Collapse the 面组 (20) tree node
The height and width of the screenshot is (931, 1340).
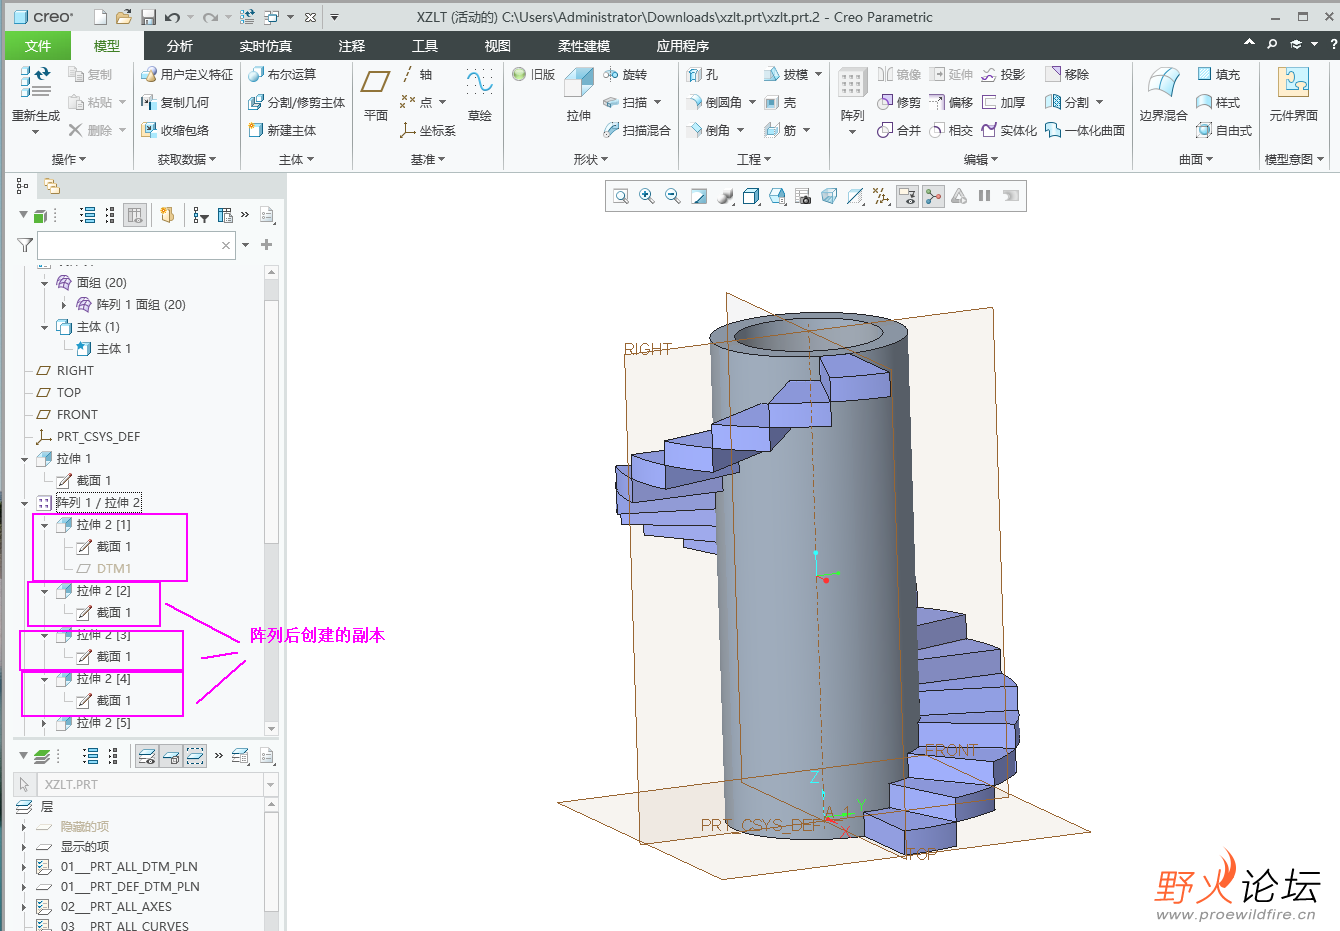click(x=44, y=283)
